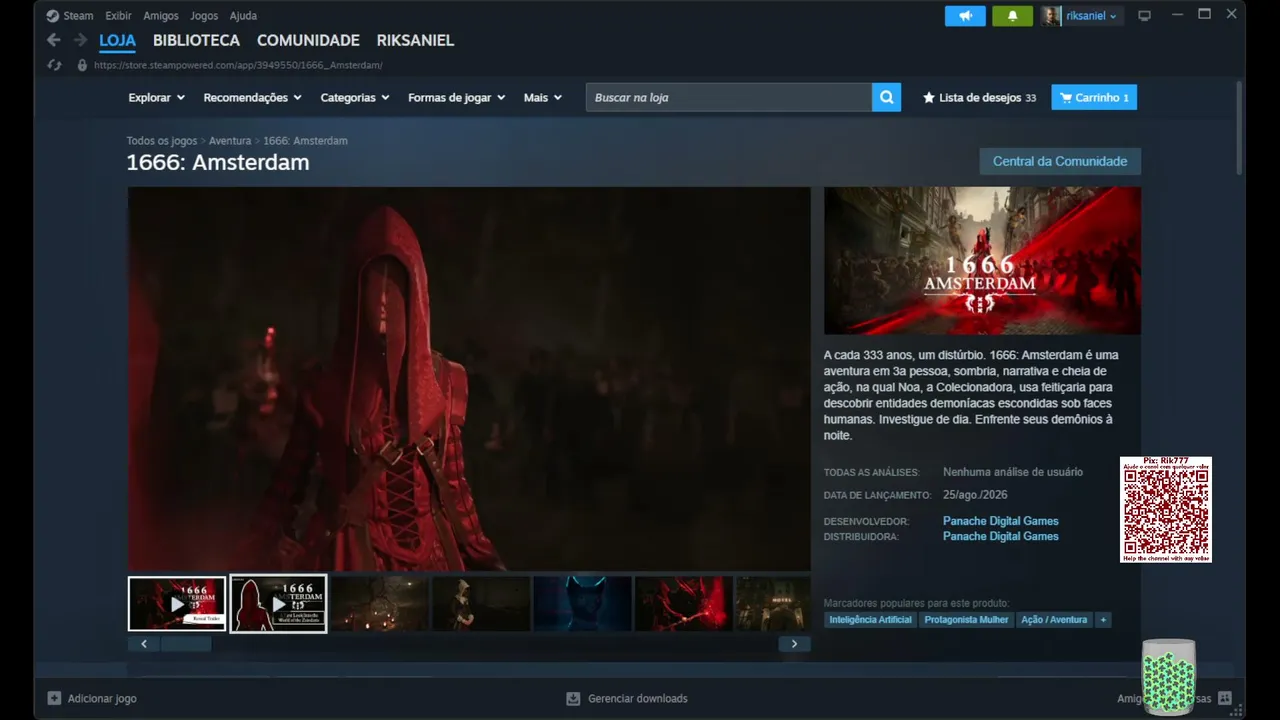Viewport: 1280px width, 720px height.
Task: Click the release date 25/ago./2026
Action: pos(975,495)
